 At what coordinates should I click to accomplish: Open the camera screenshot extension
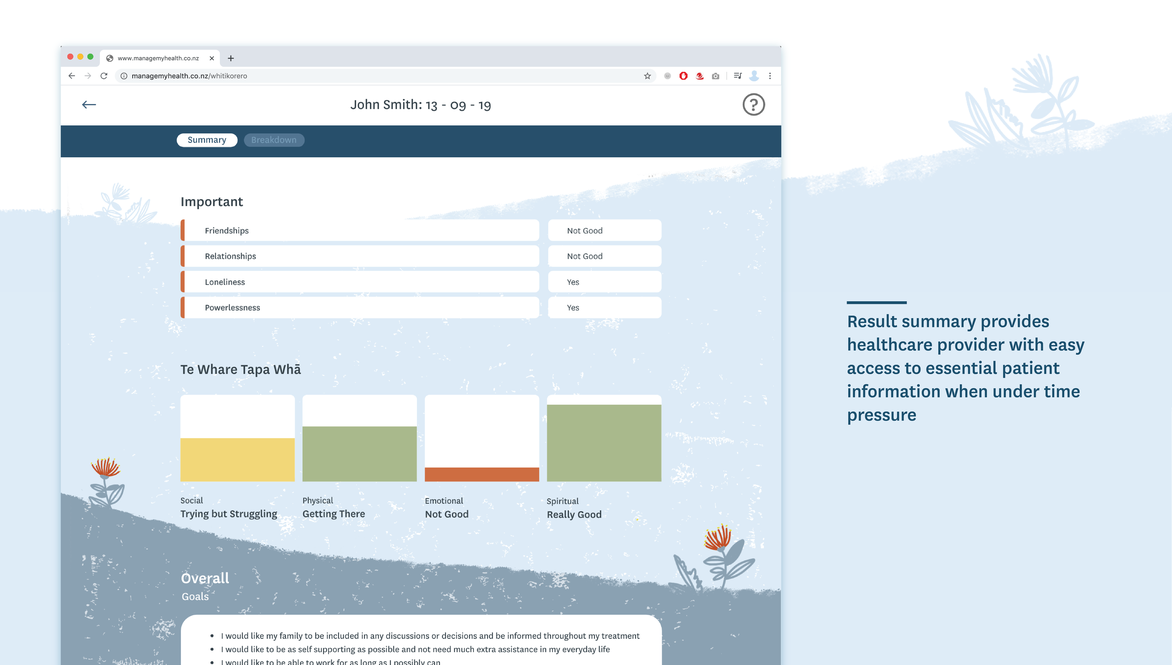pos(715,76)
